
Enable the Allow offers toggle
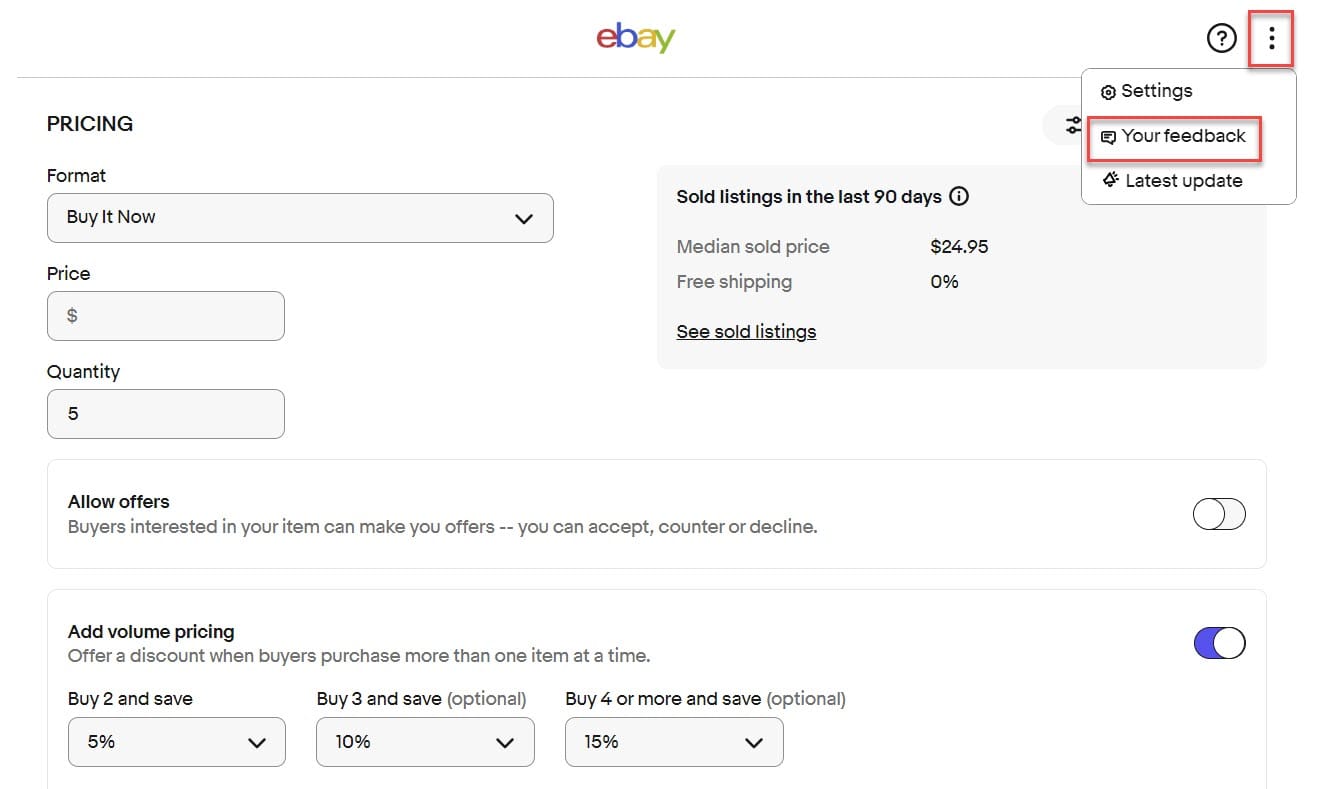[x=1219, y=514]
